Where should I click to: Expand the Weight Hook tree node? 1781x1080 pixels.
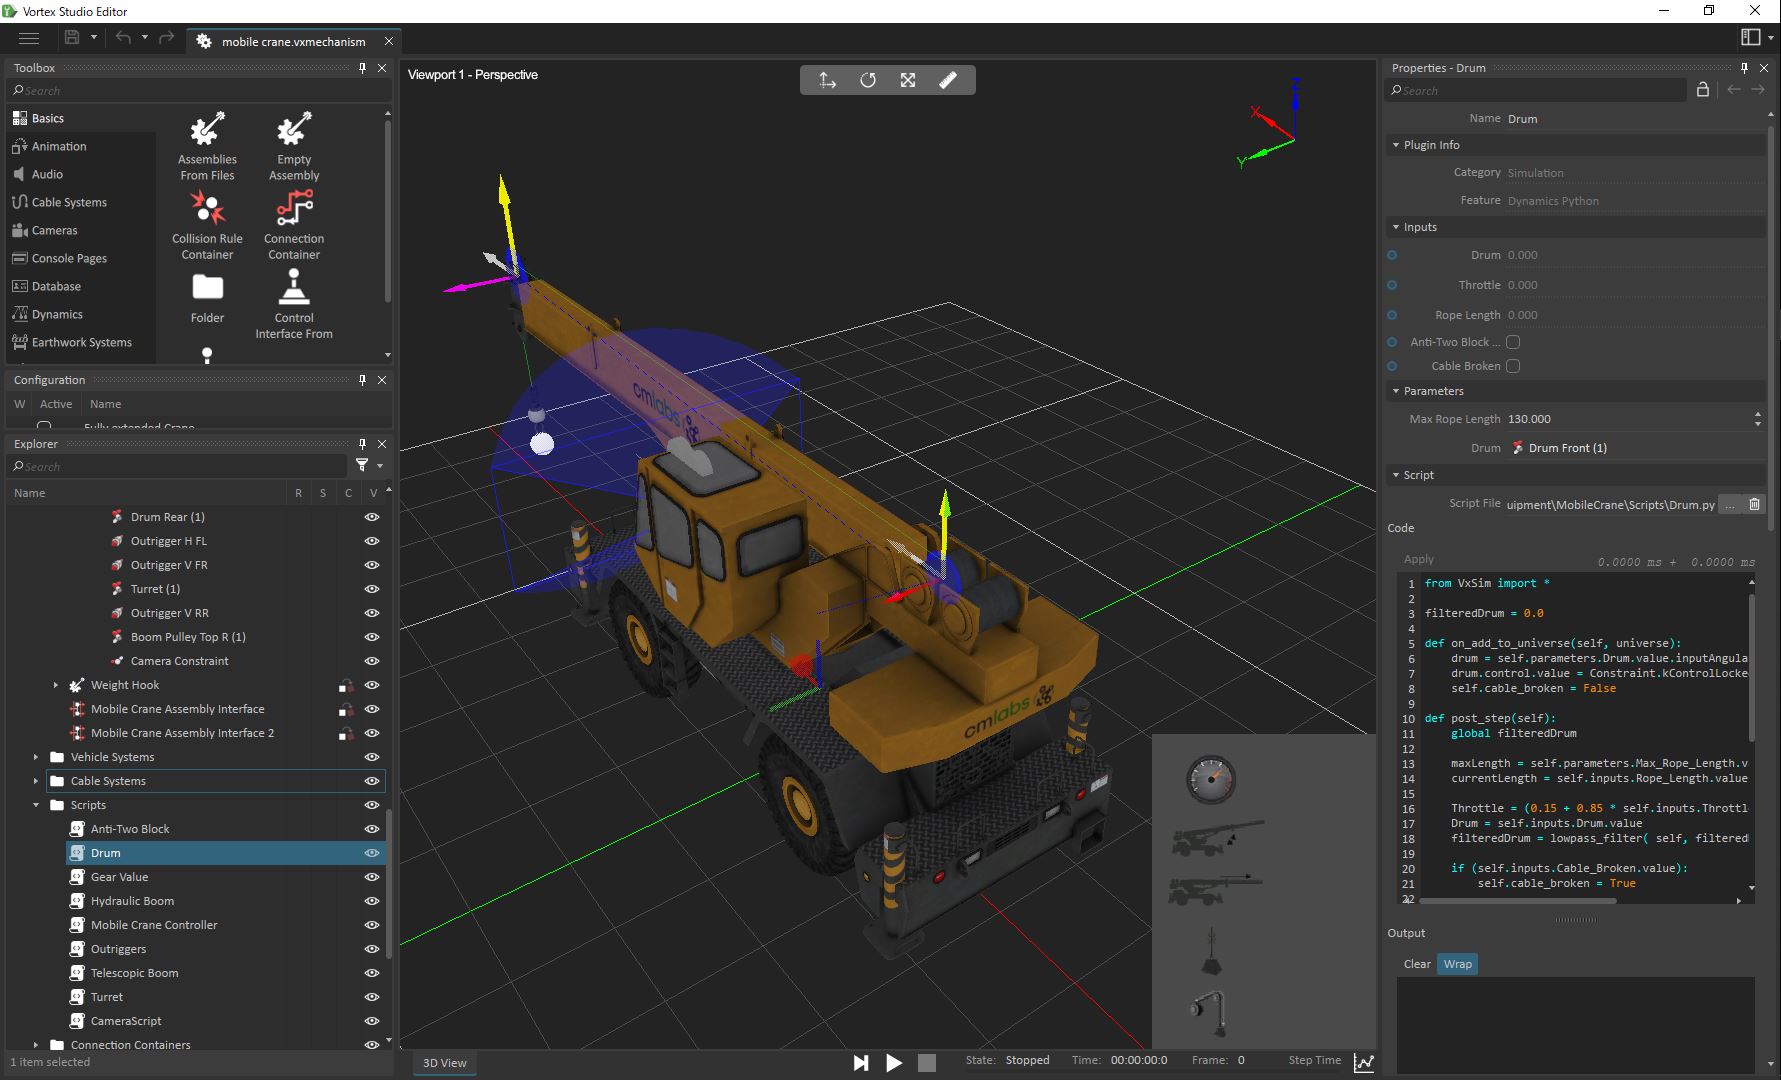[x=56, y=685]
